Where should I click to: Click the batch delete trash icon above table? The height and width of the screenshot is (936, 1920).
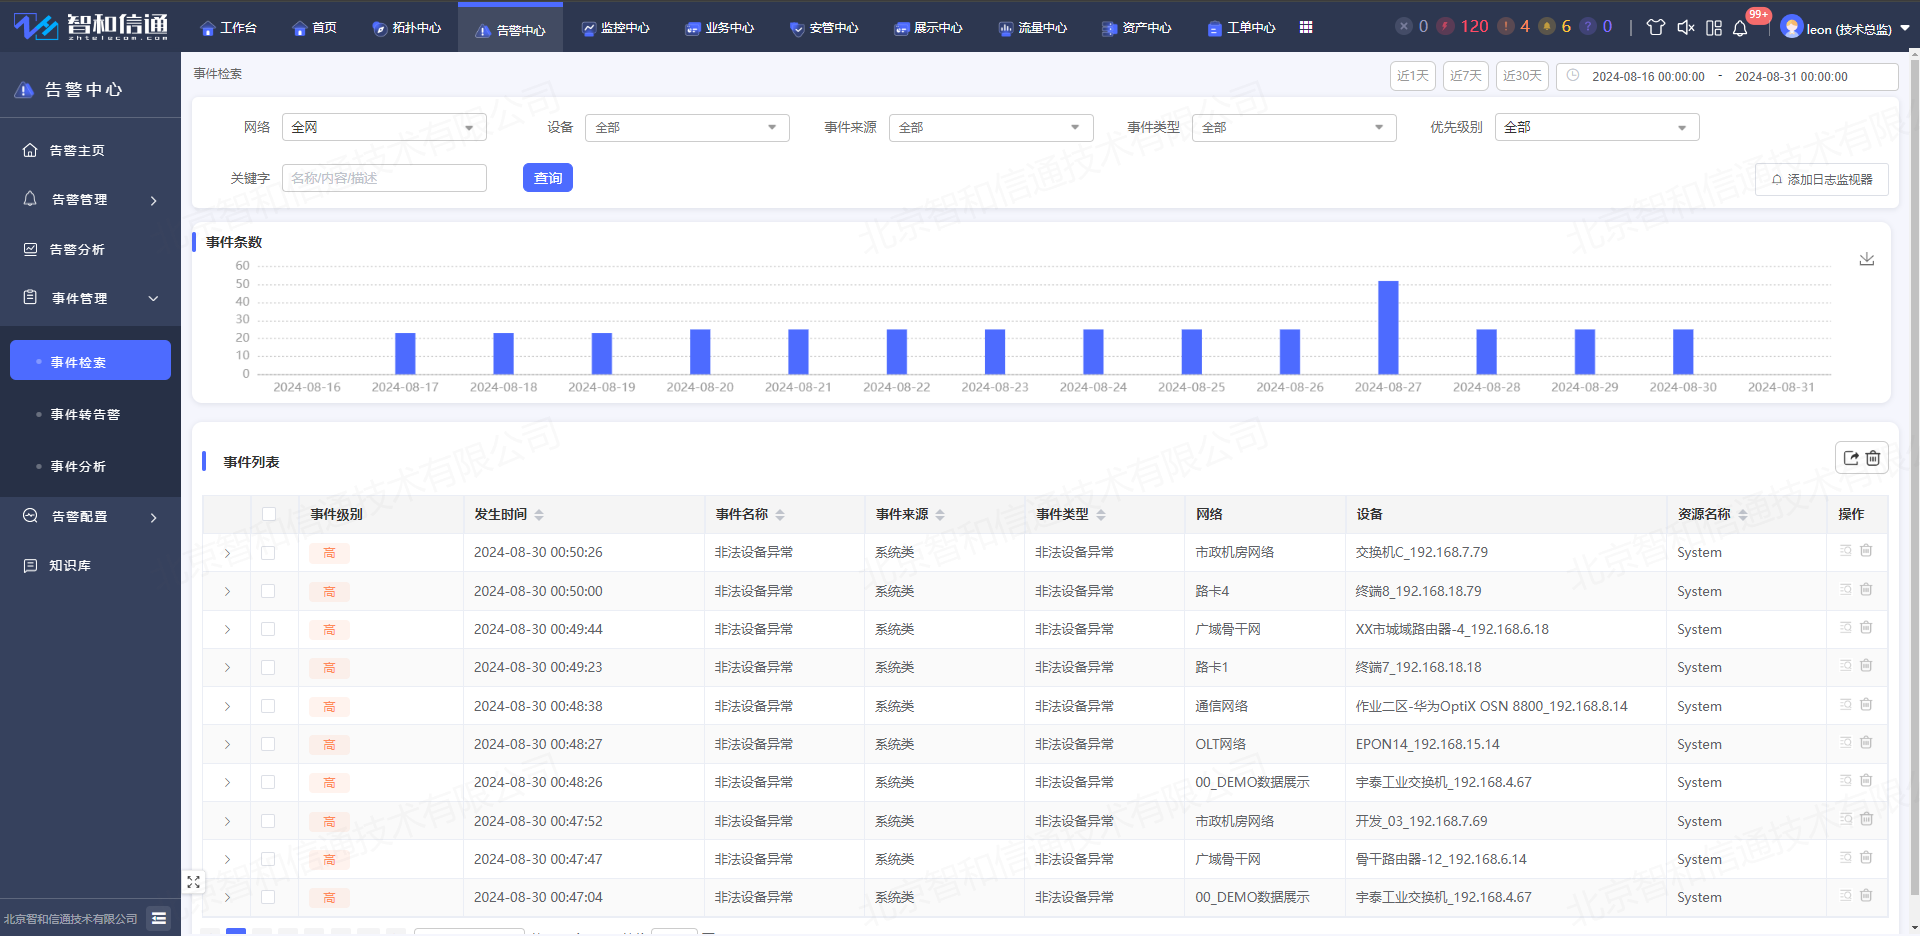pos(1873,458)
